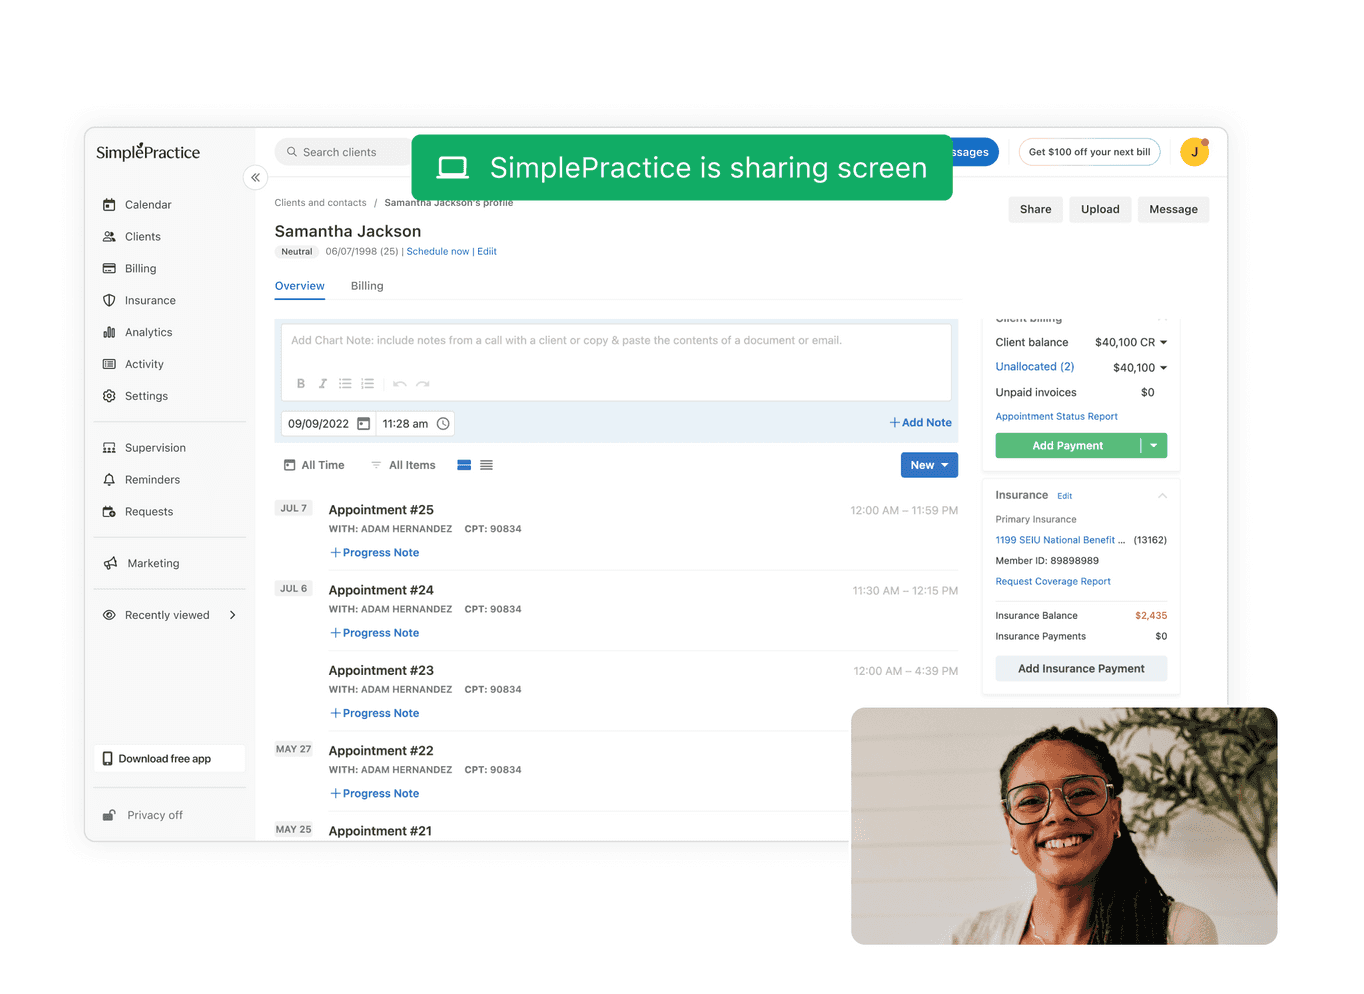Insert numbered list in chart note
Screen dimensions: 1364x994
(x=367, y=384)
